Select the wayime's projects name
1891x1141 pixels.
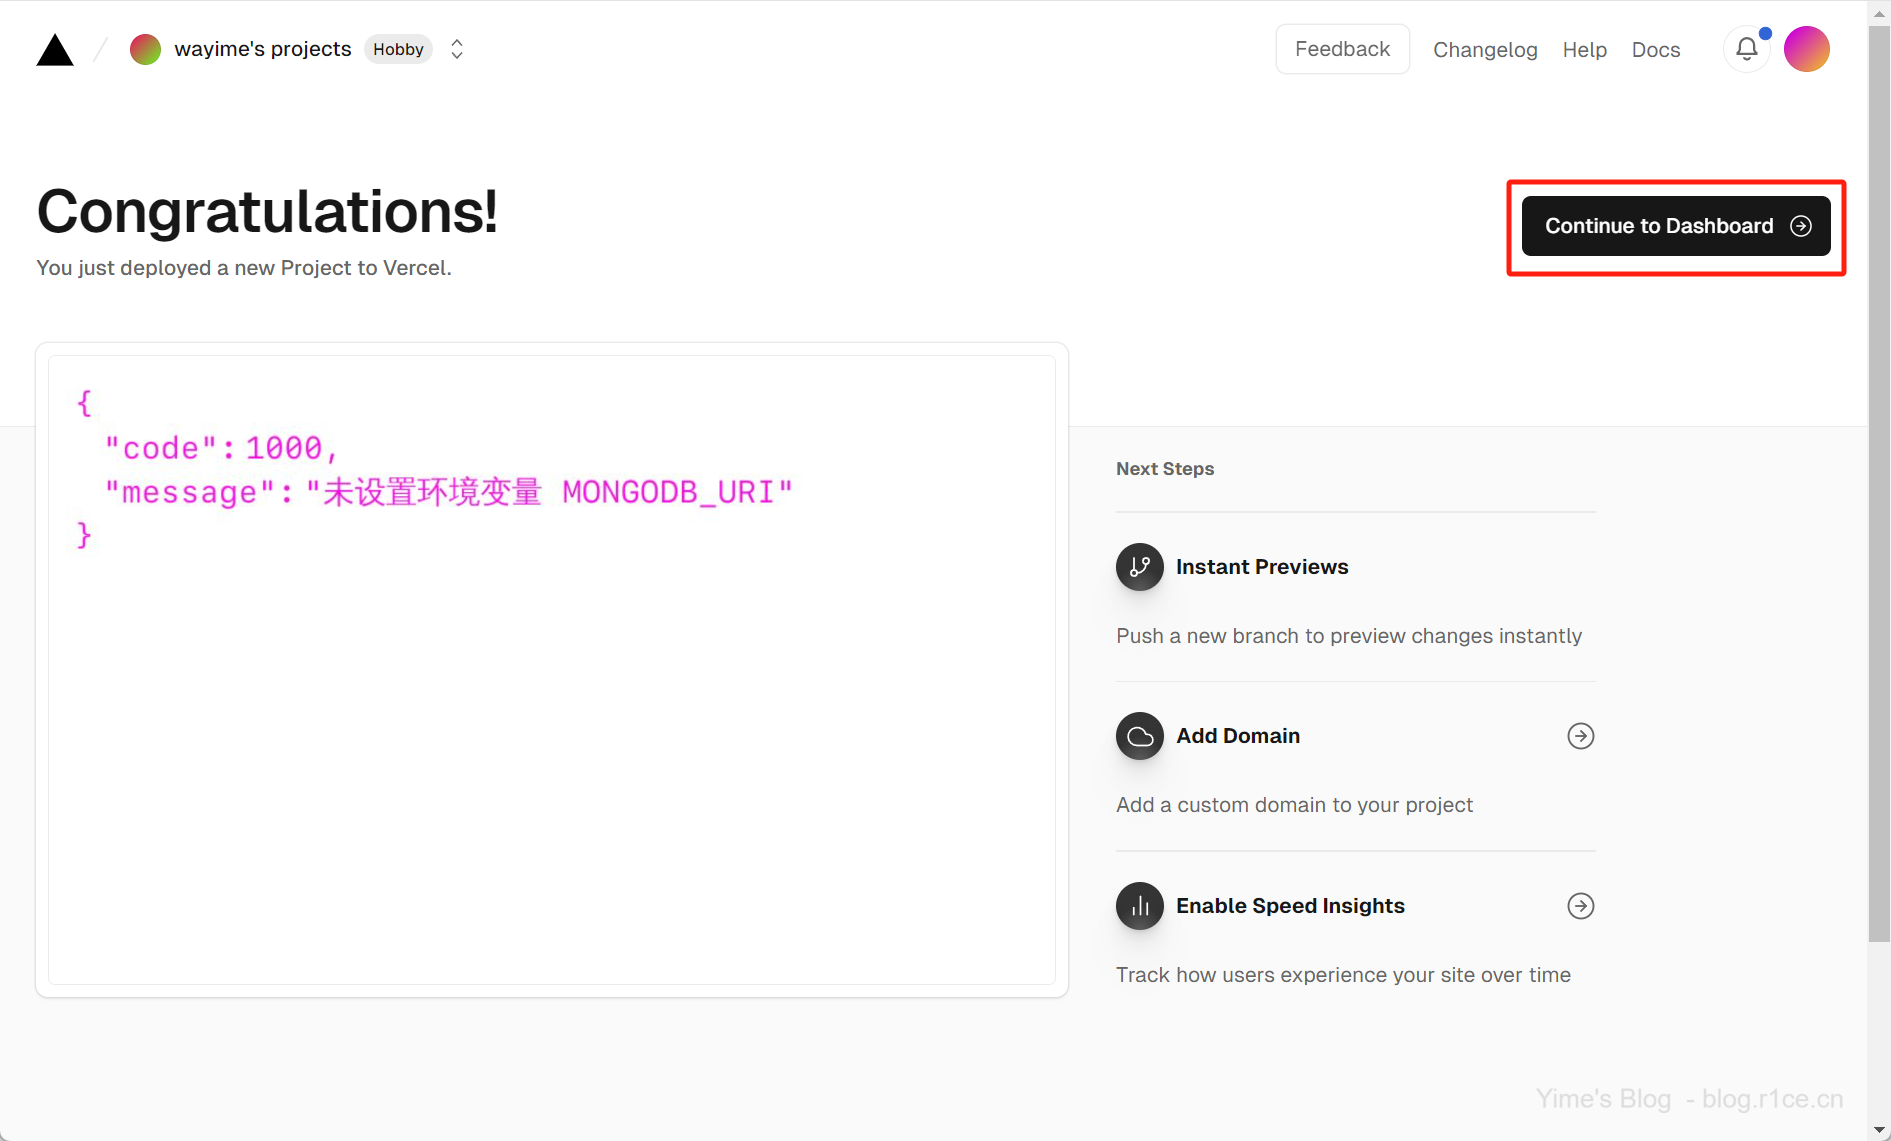(x=262, y=49)
